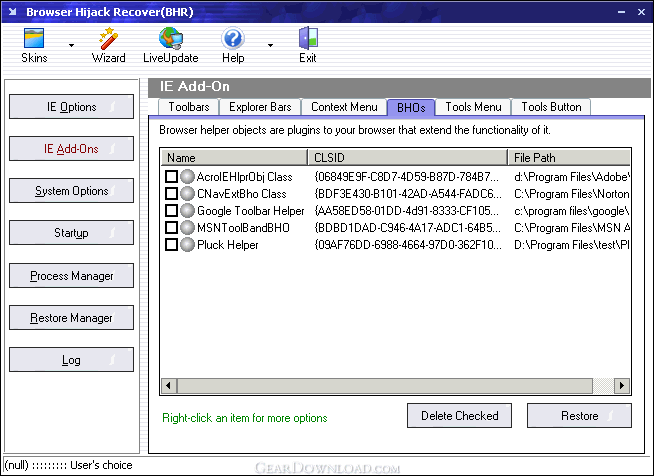Click the Restore button
The height and width of the screenshot is (476, 654).
(579, 416)
